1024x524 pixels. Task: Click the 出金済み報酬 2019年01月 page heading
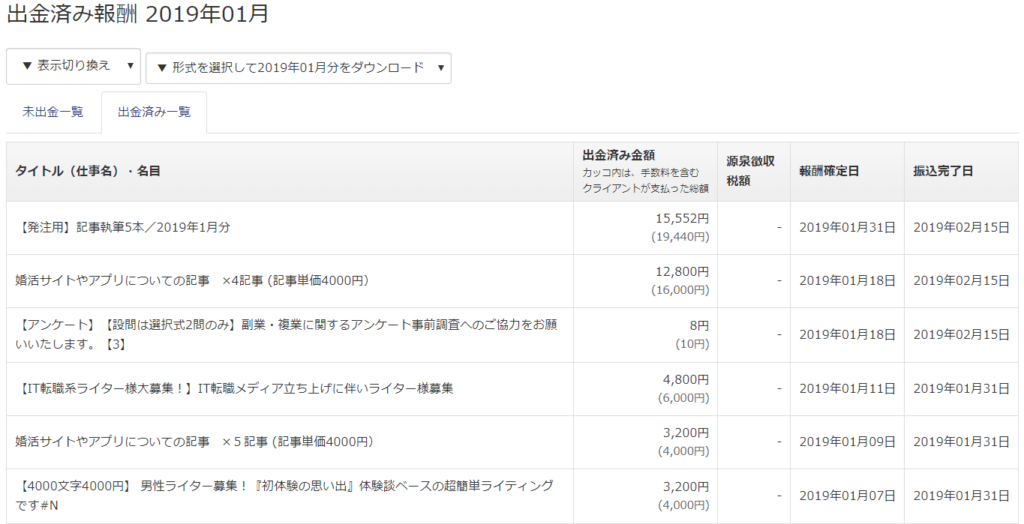[138, 14]
